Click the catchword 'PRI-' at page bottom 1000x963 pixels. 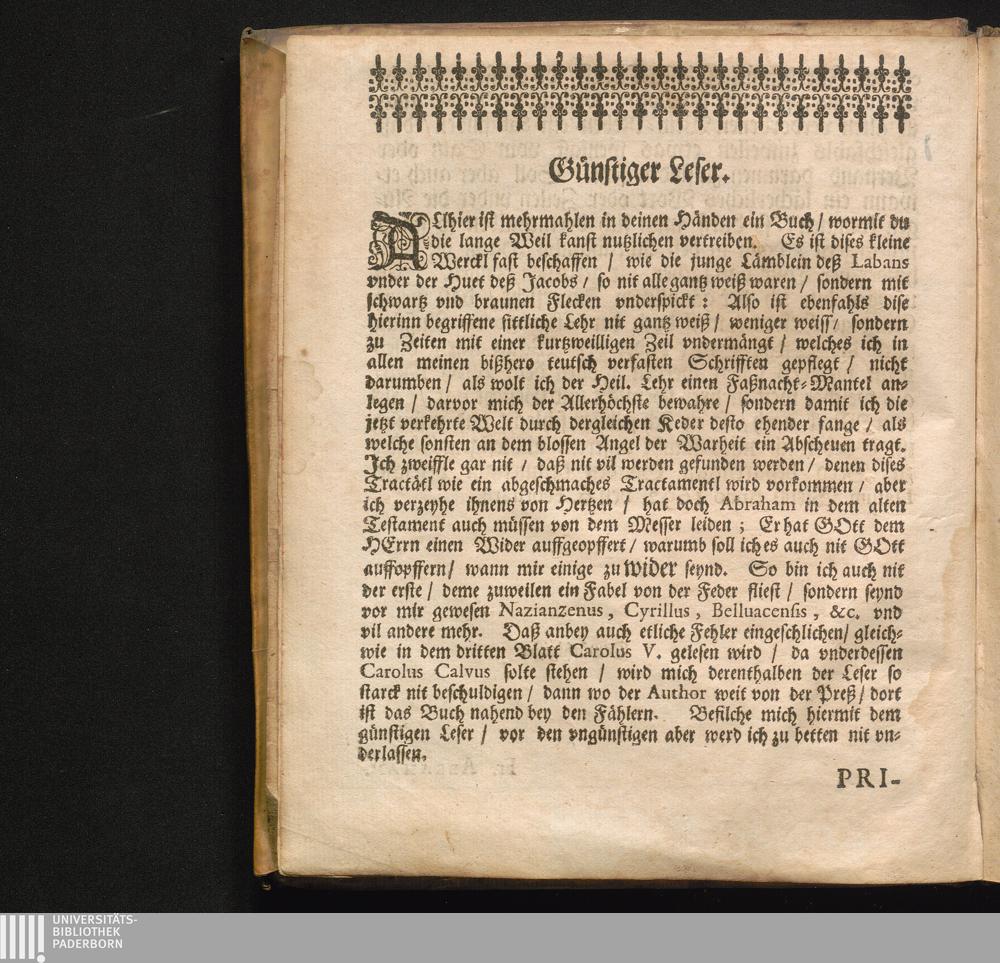867,778
